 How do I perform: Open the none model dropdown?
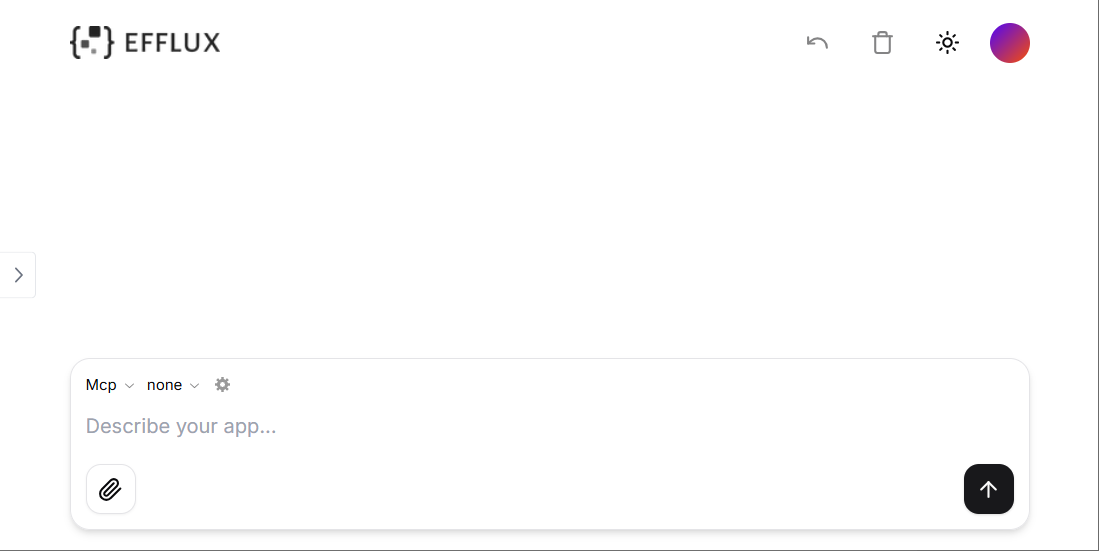coord(173,385)
